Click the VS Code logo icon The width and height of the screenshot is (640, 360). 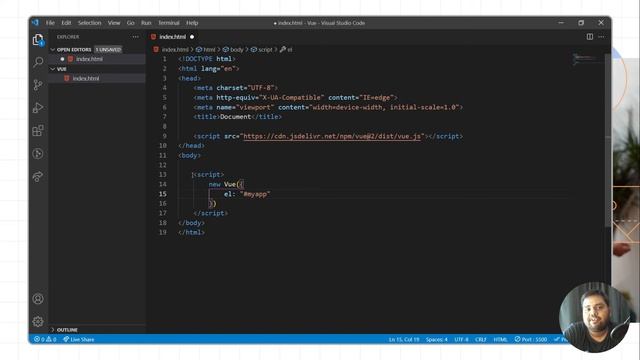36,23
